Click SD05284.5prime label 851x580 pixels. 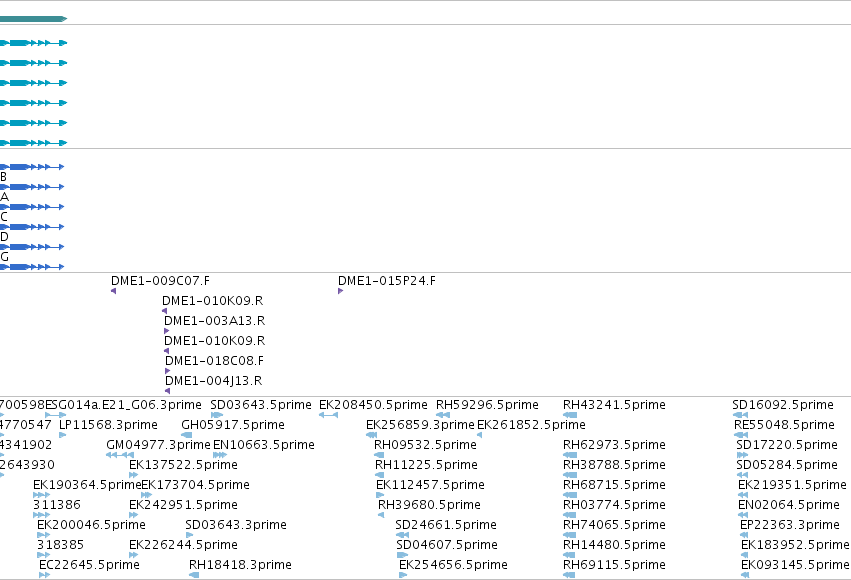pos(787,465)
